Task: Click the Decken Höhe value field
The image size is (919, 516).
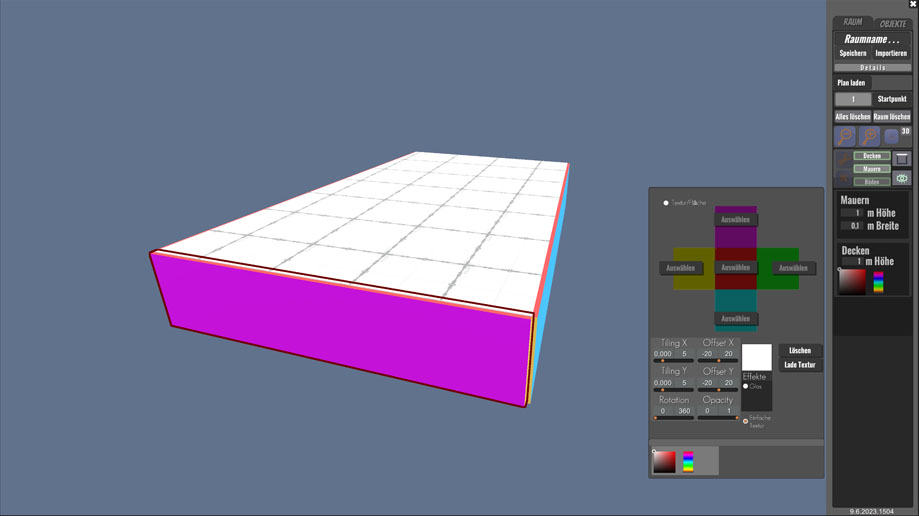Action: pyautogui.click(x=853, y=262)
